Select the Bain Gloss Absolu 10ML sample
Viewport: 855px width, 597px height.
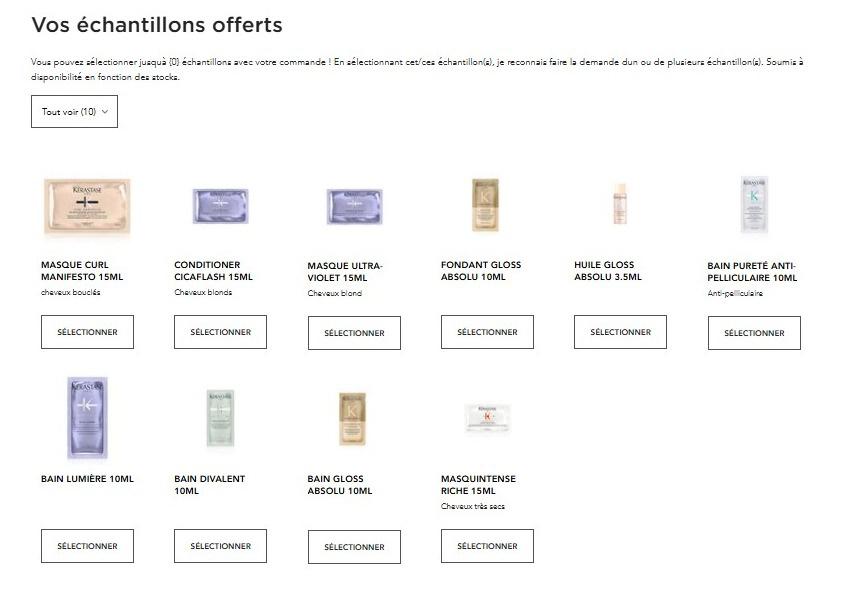[354, 547]
